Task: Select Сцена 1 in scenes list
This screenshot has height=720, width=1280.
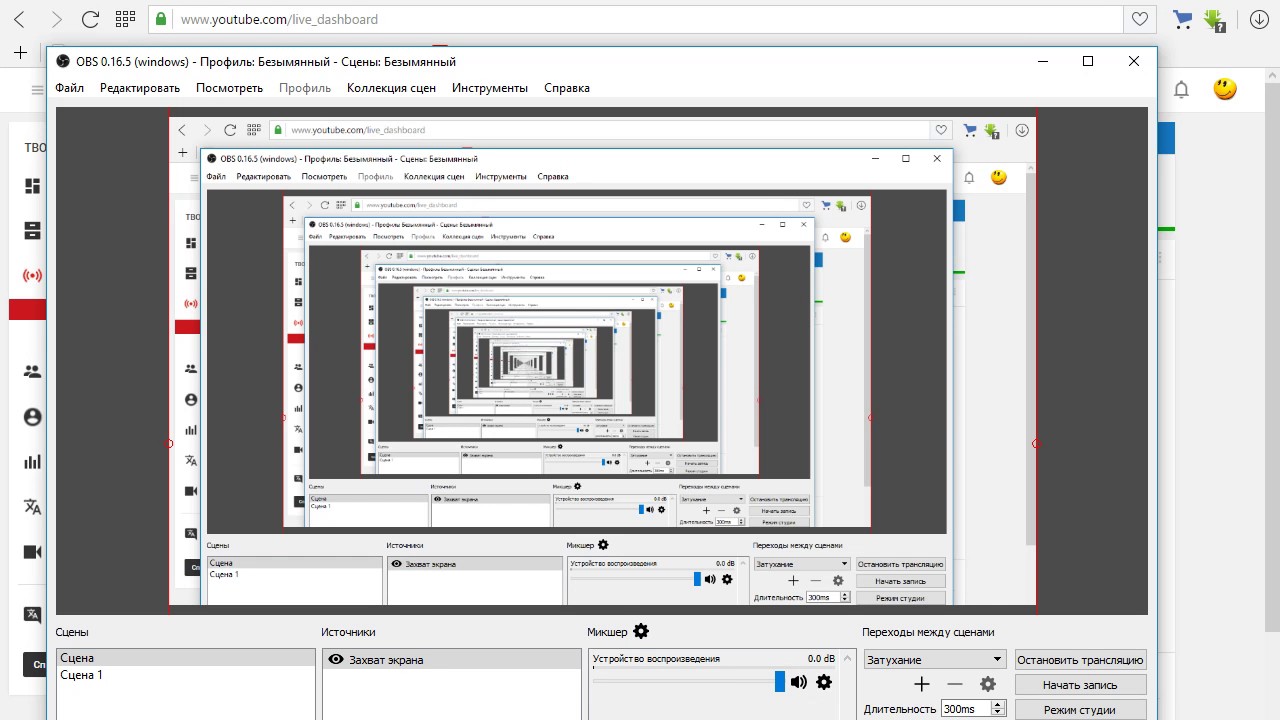Action: click(186, 675)
